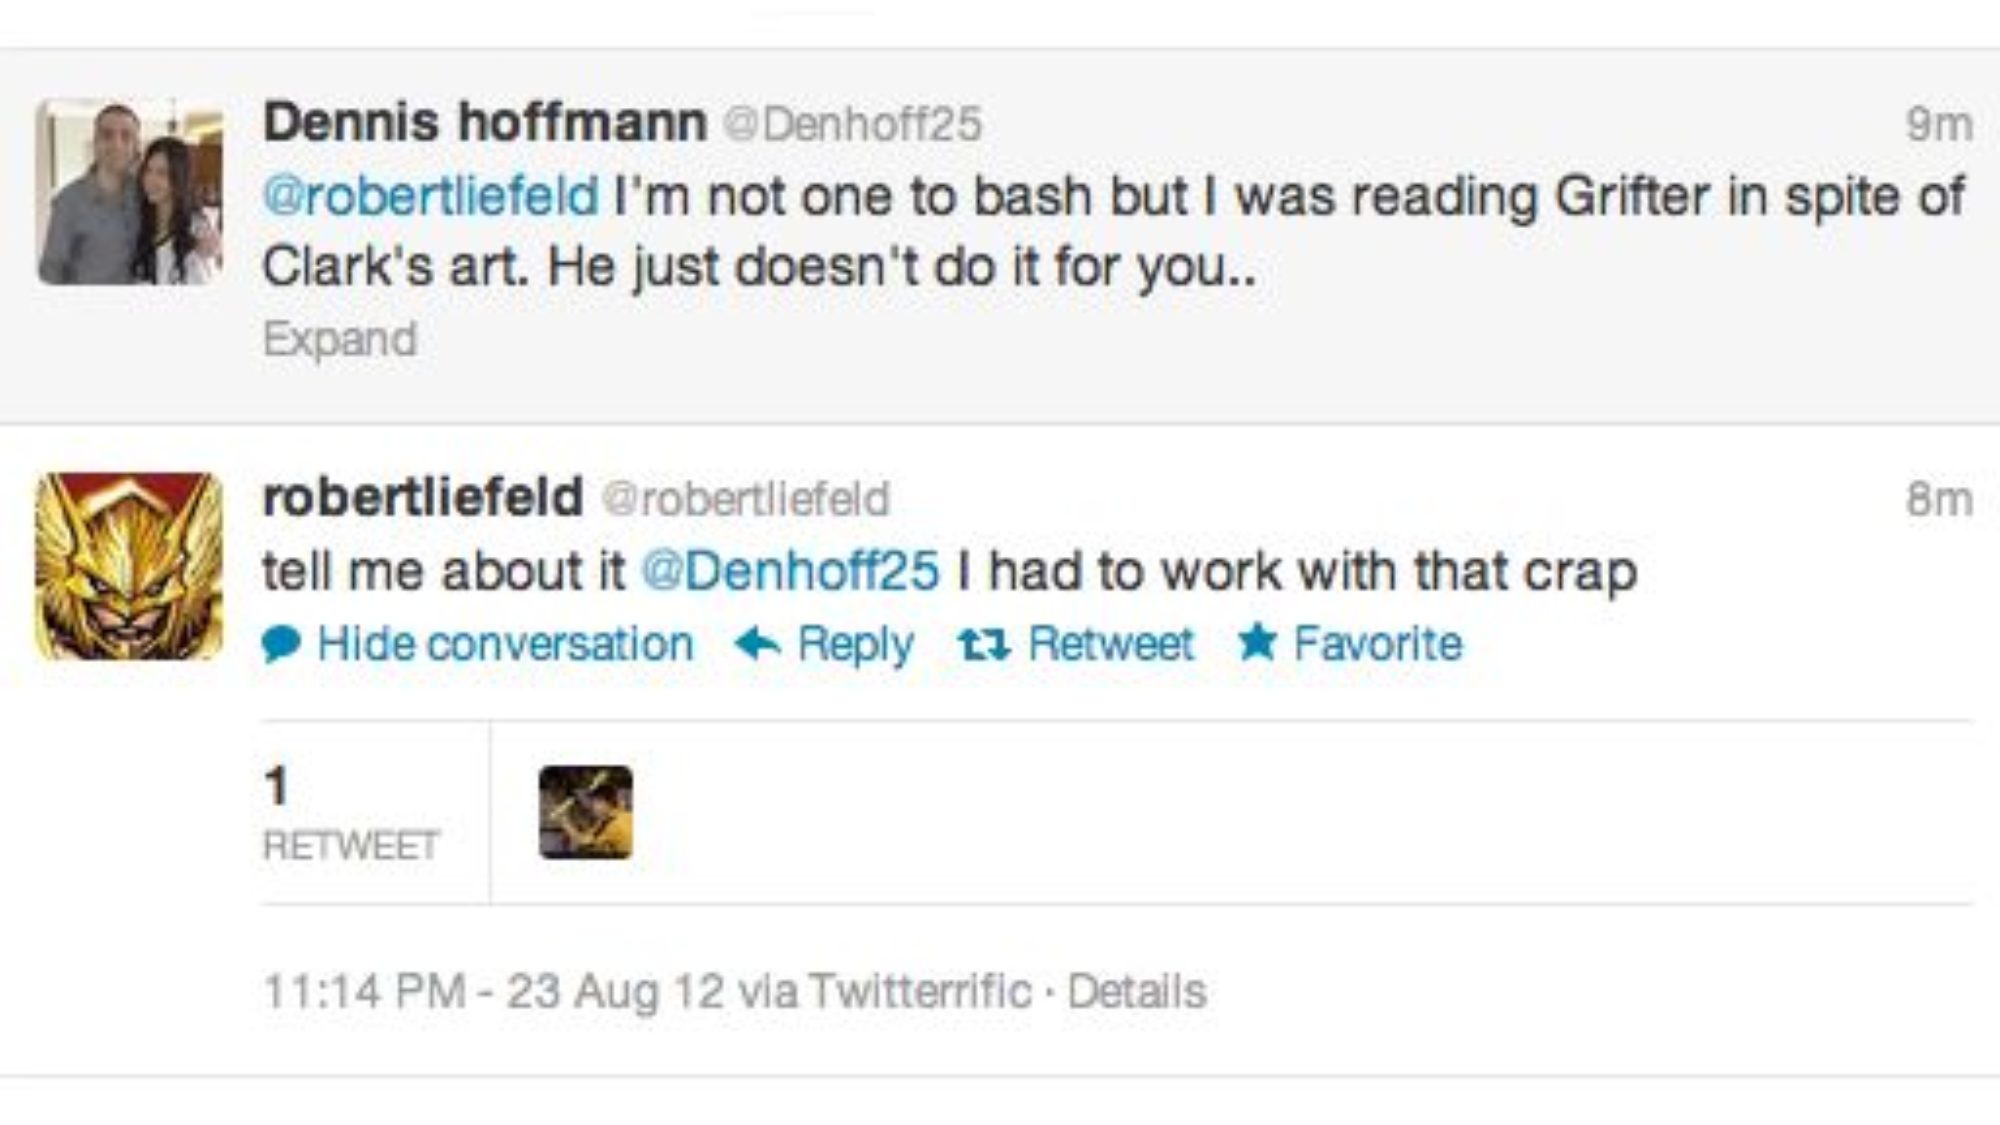Click the reply arrow icon
The width and height of the screenshot is (2000, 1125).
[x=757, y=644]
